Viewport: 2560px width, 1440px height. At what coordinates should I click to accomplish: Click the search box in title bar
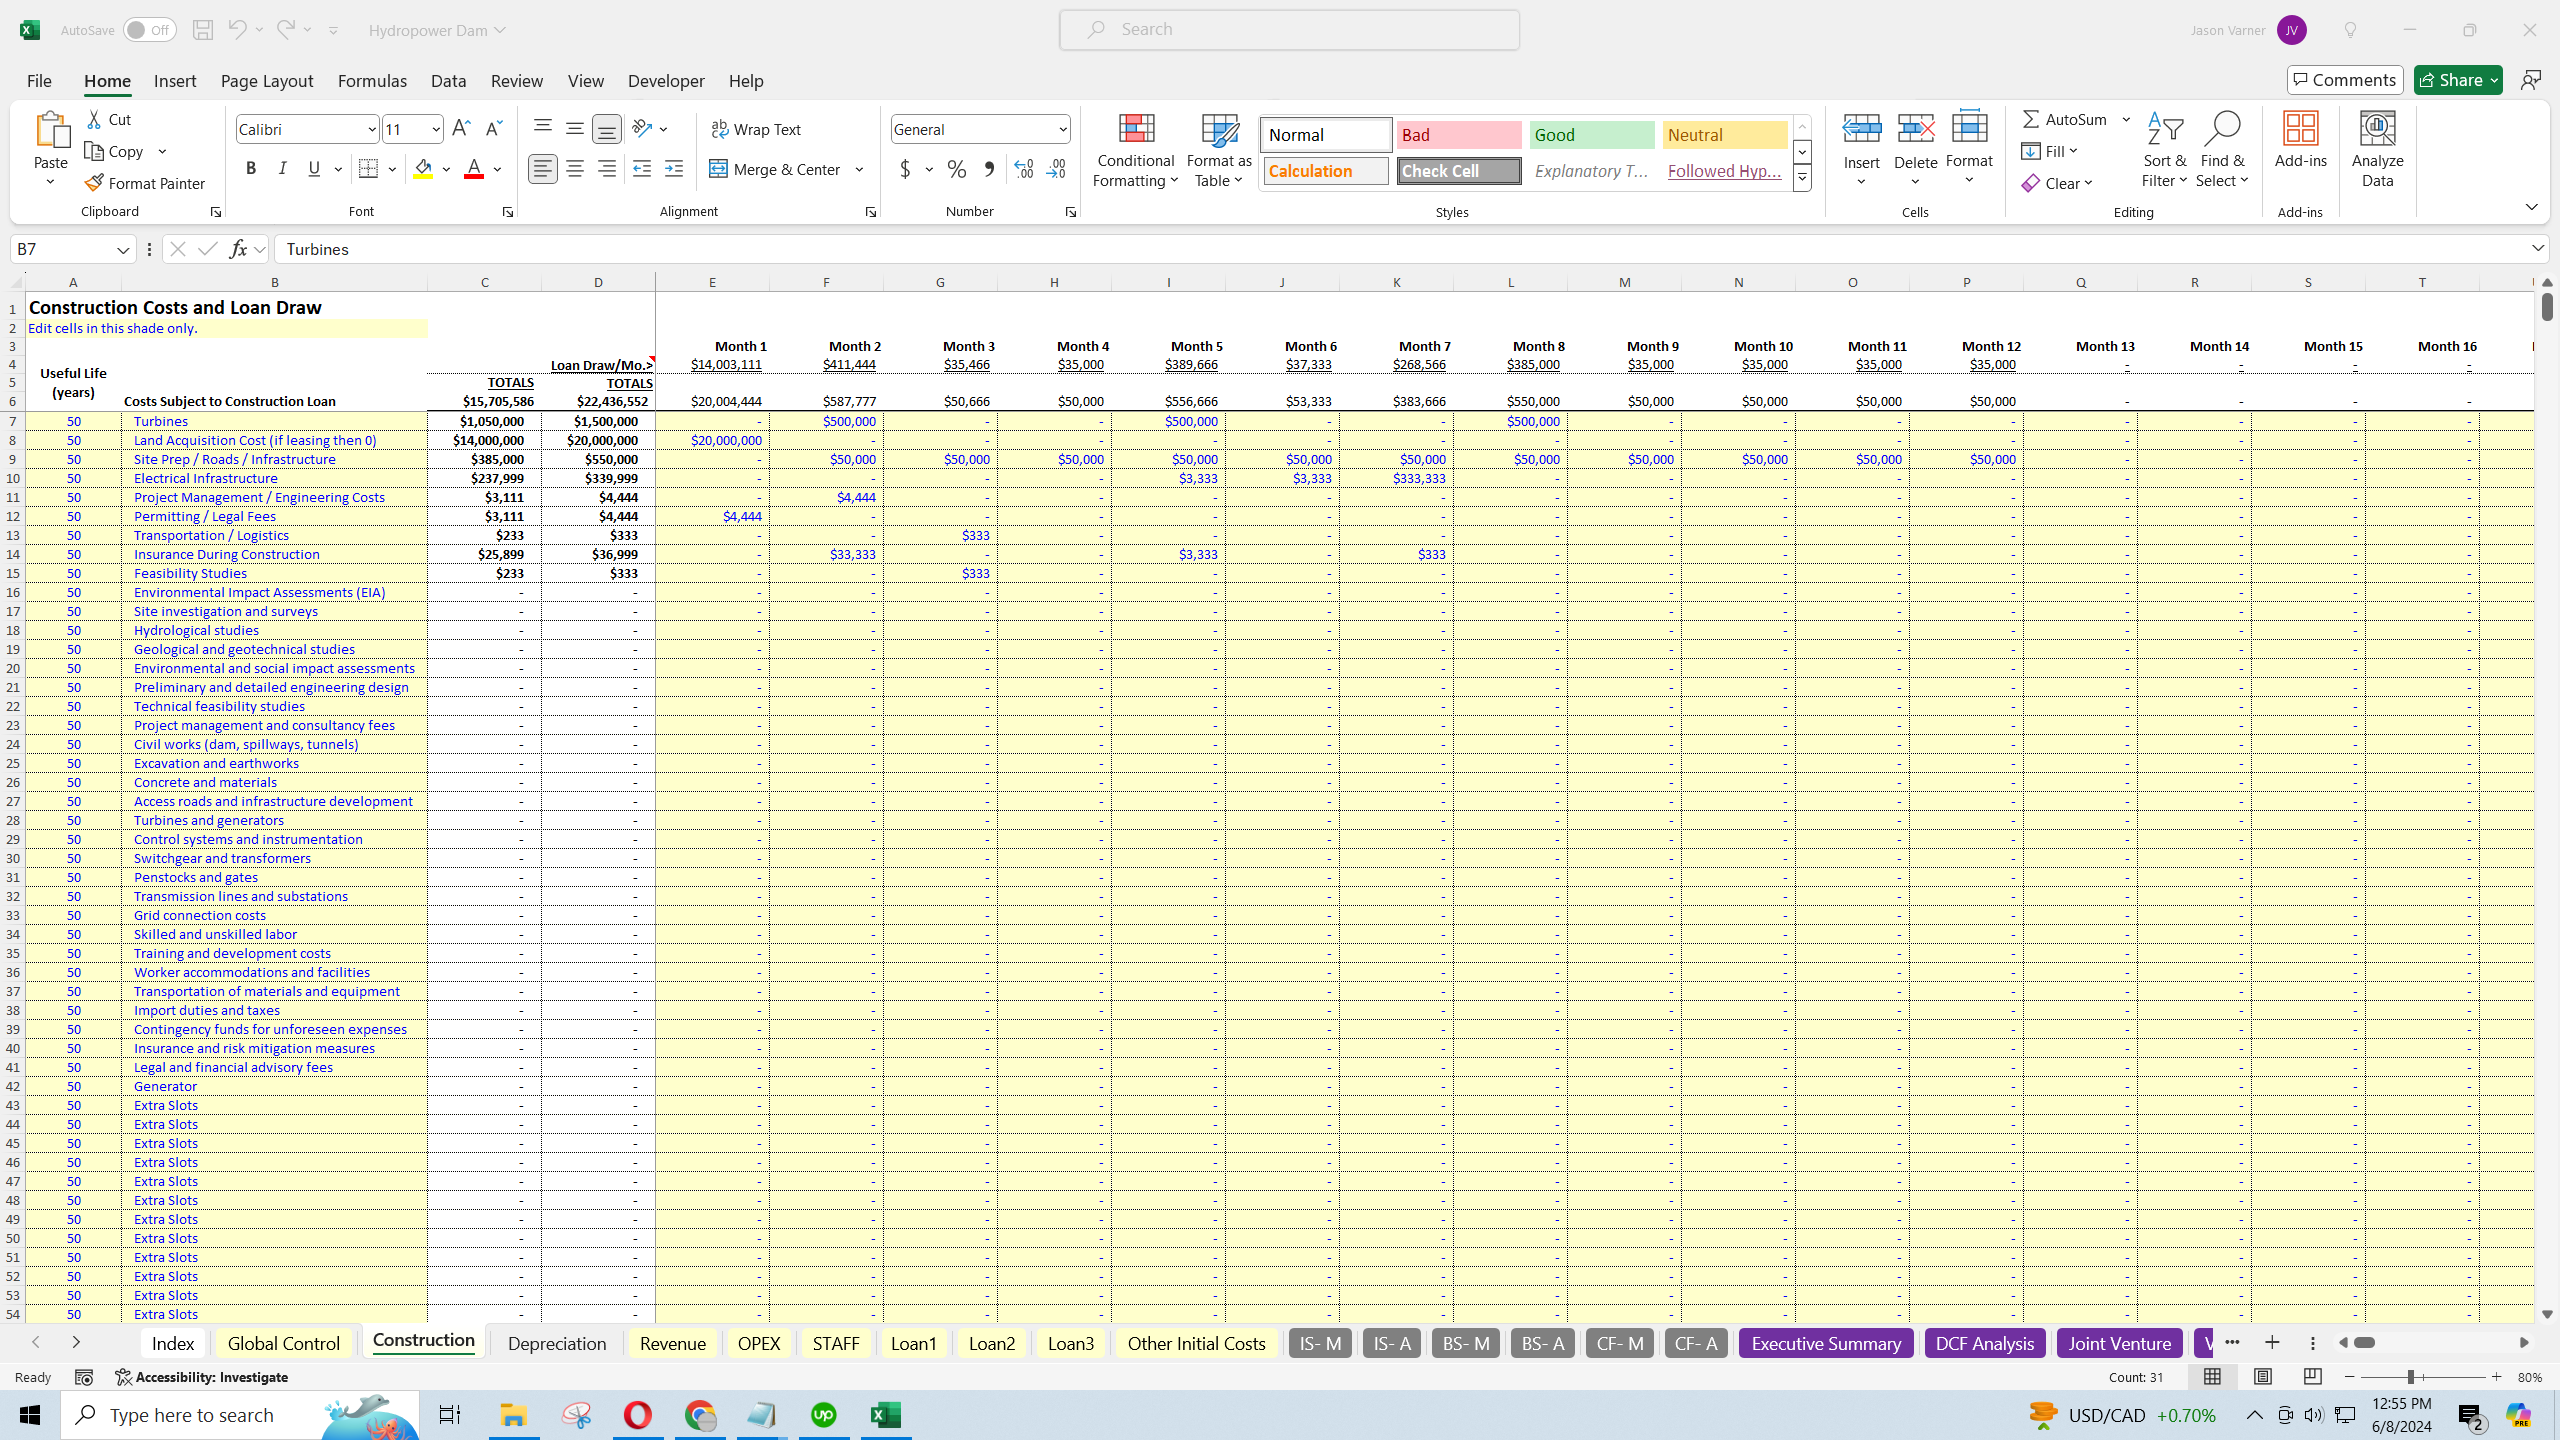[x=1289, y=30]
